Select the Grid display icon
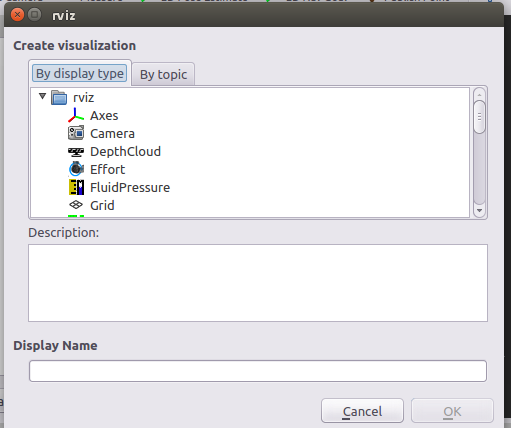Viewport: 511px width, 428px height. pyautogui.click(x=76, y=205)
